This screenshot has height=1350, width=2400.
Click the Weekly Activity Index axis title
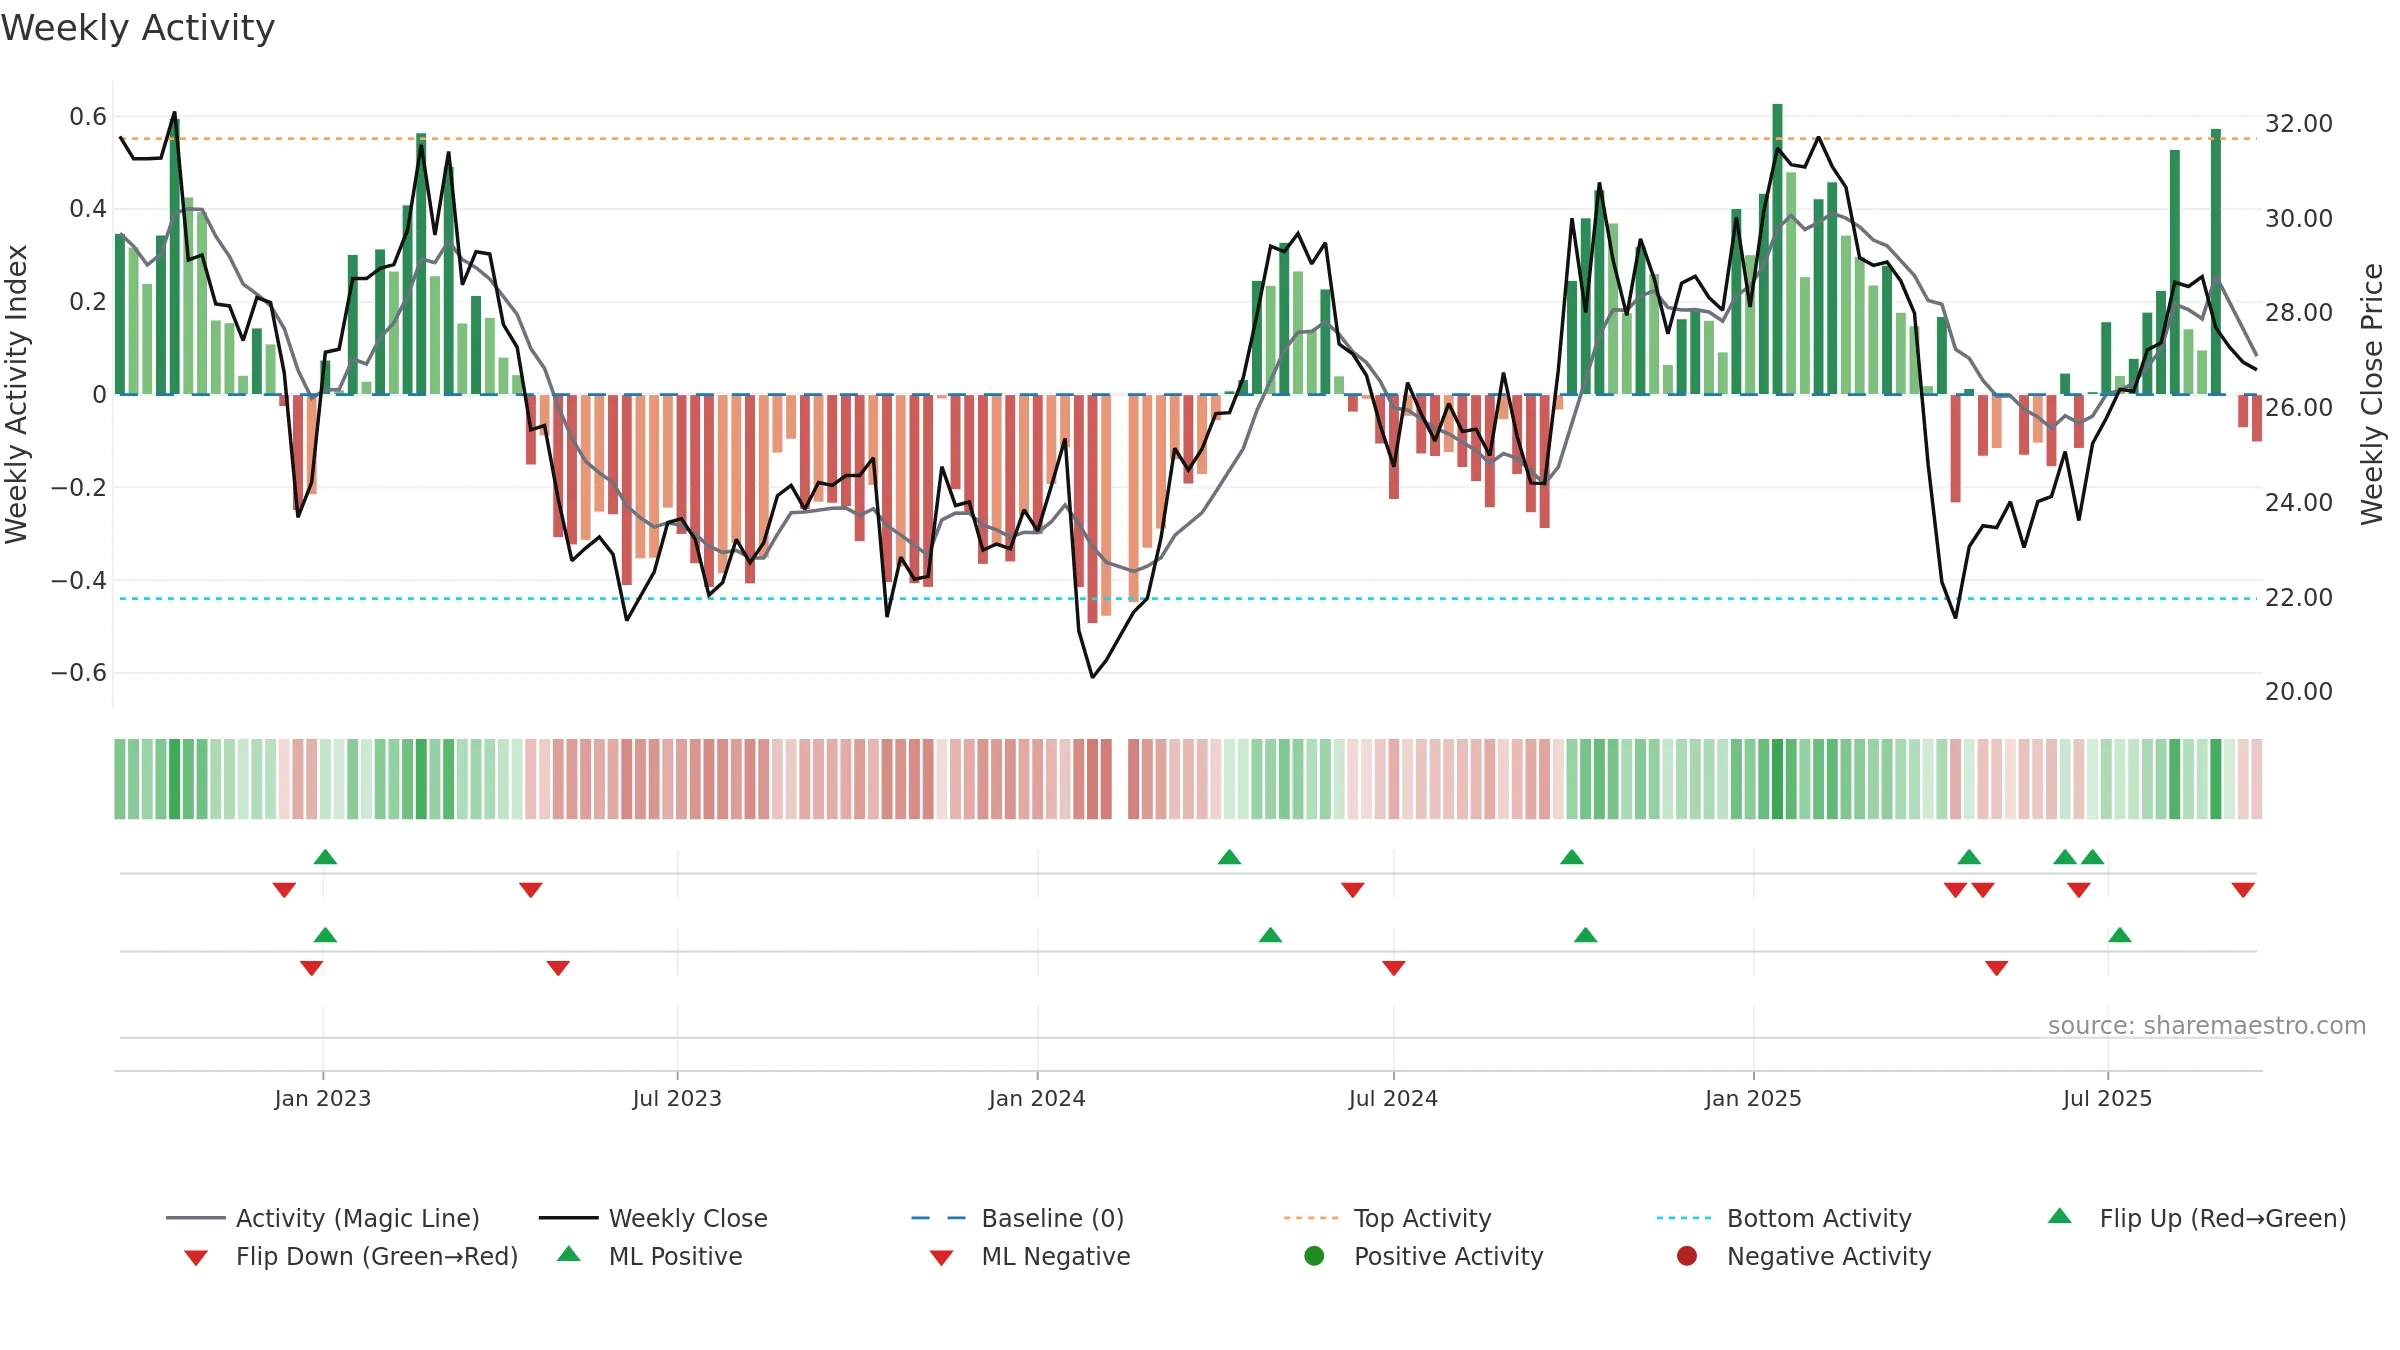(x=16, y=394)
